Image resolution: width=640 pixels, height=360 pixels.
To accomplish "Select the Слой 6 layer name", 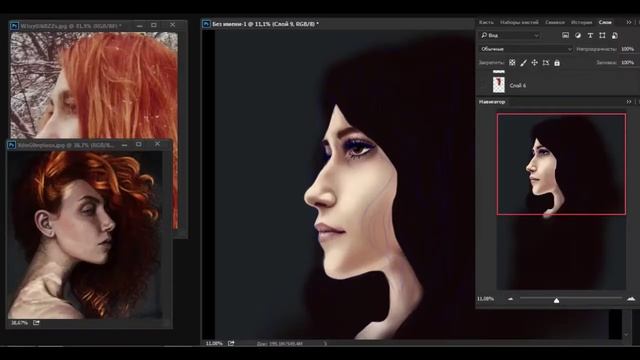I will click(518, 85).
